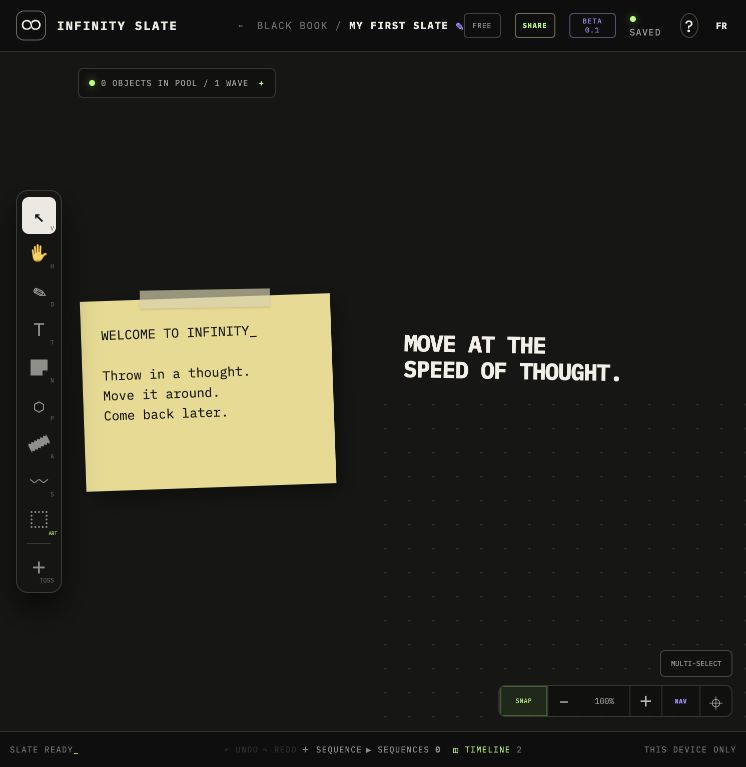Pick the Text tool
746x767 pixels.
pyautogui.click(x=39, y=330)
